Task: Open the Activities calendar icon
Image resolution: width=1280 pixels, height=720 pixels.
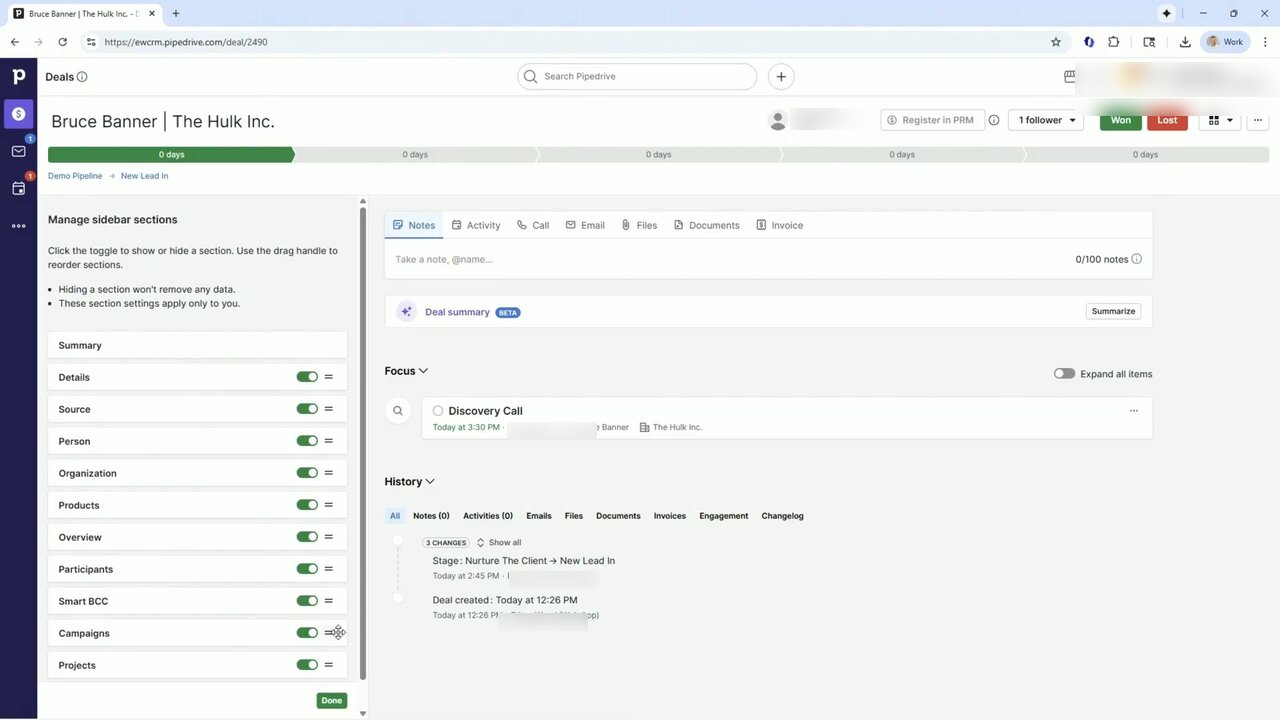Action: coord(18,188)
